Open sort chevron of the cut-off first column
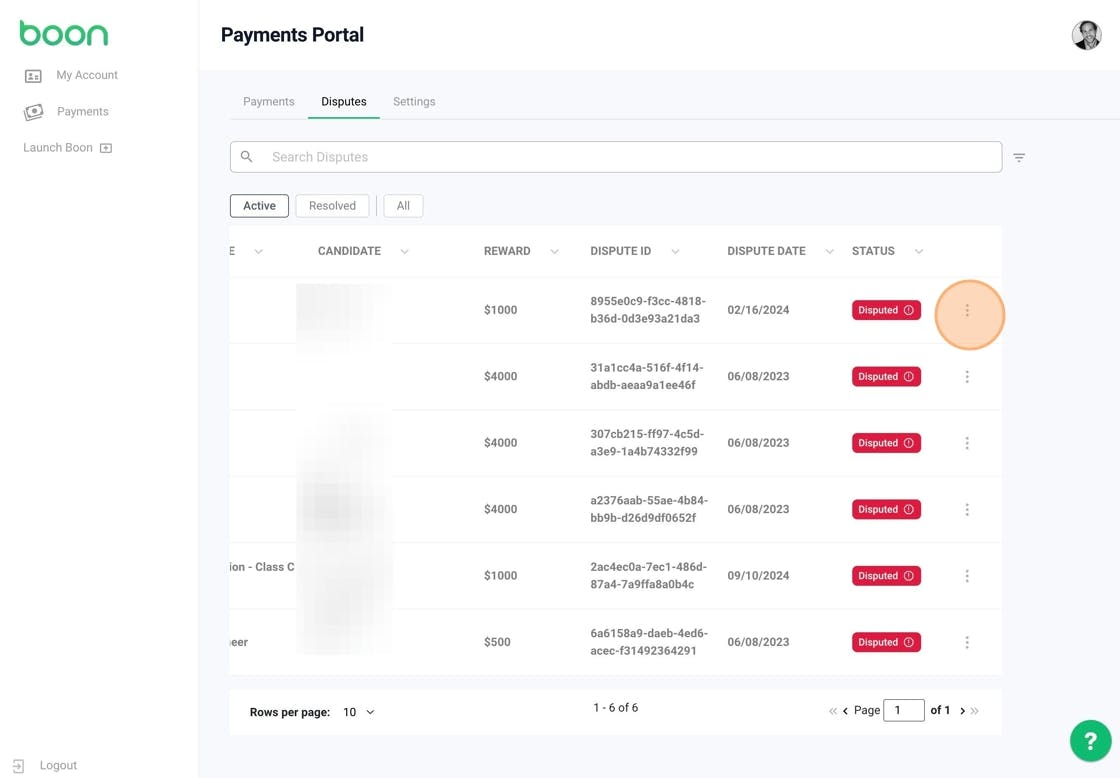This screenshot has width=1120, height=778. [259, 251]
